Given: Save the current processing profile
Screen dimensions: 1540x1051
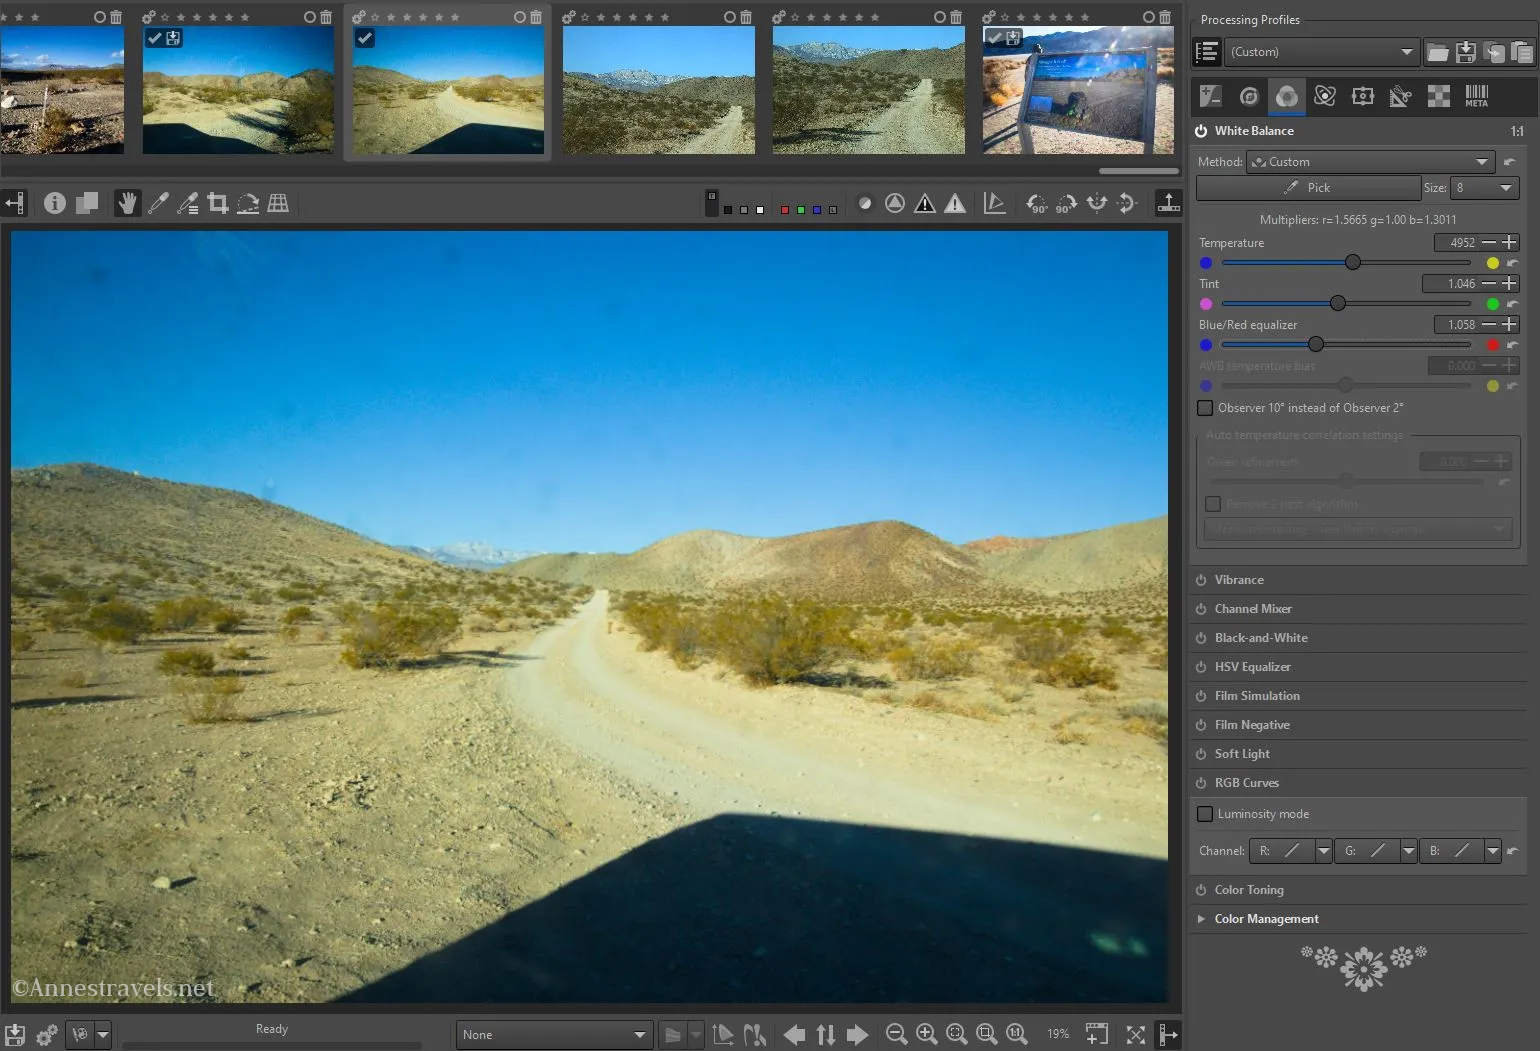Looking at the screenshot, I should tap(1466, 52).
